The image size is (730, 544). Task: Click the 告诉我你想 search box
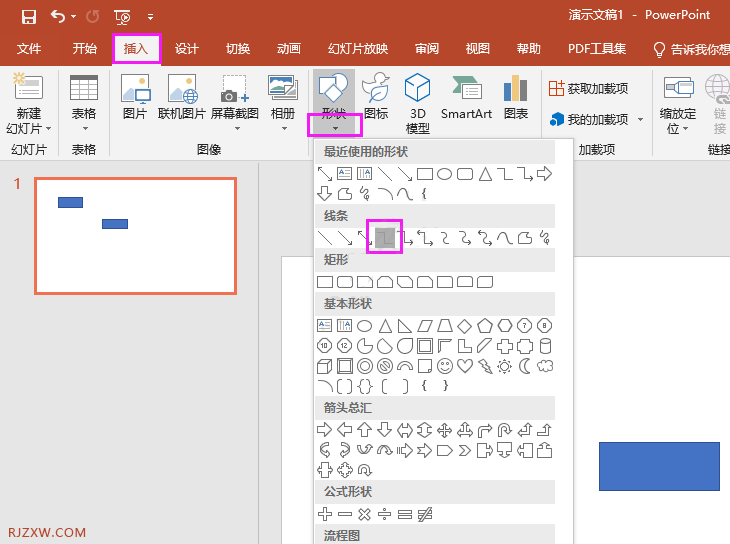point(691,49)
